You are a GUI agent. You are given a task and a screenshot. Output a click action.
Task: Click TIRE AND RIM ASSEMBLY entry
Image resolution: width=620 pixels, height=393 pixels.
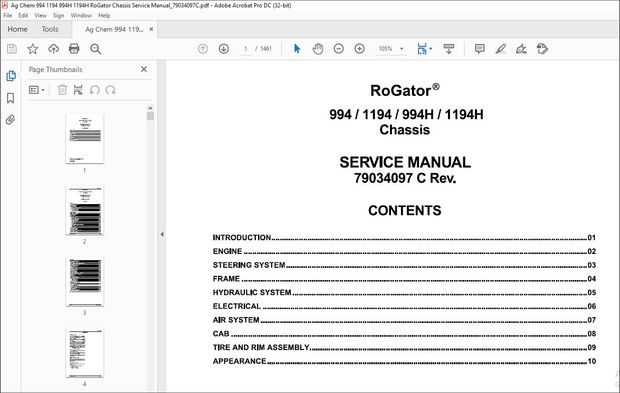(x=404, y=348)
